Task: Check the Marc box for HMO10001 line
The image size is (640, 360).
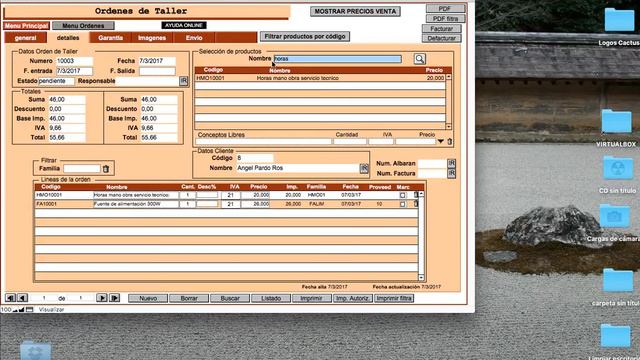Action: (402, 195)
